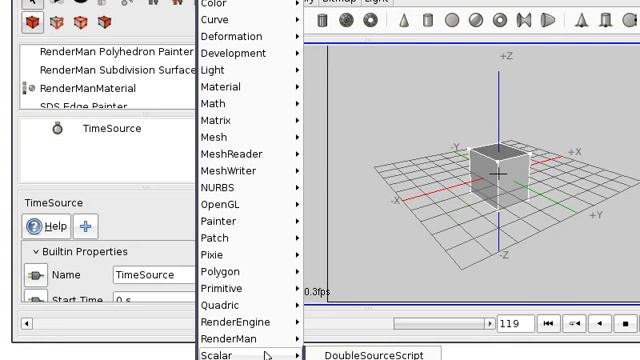
Task: Click the timeline slider bar
Action: tap(439, 324)
